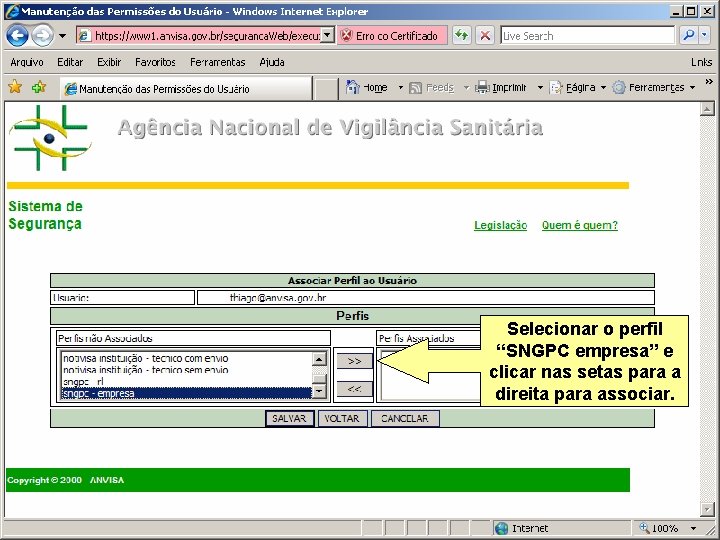Open a new blank tab
This screenshot has height=540, width=720.
(326, 89)
